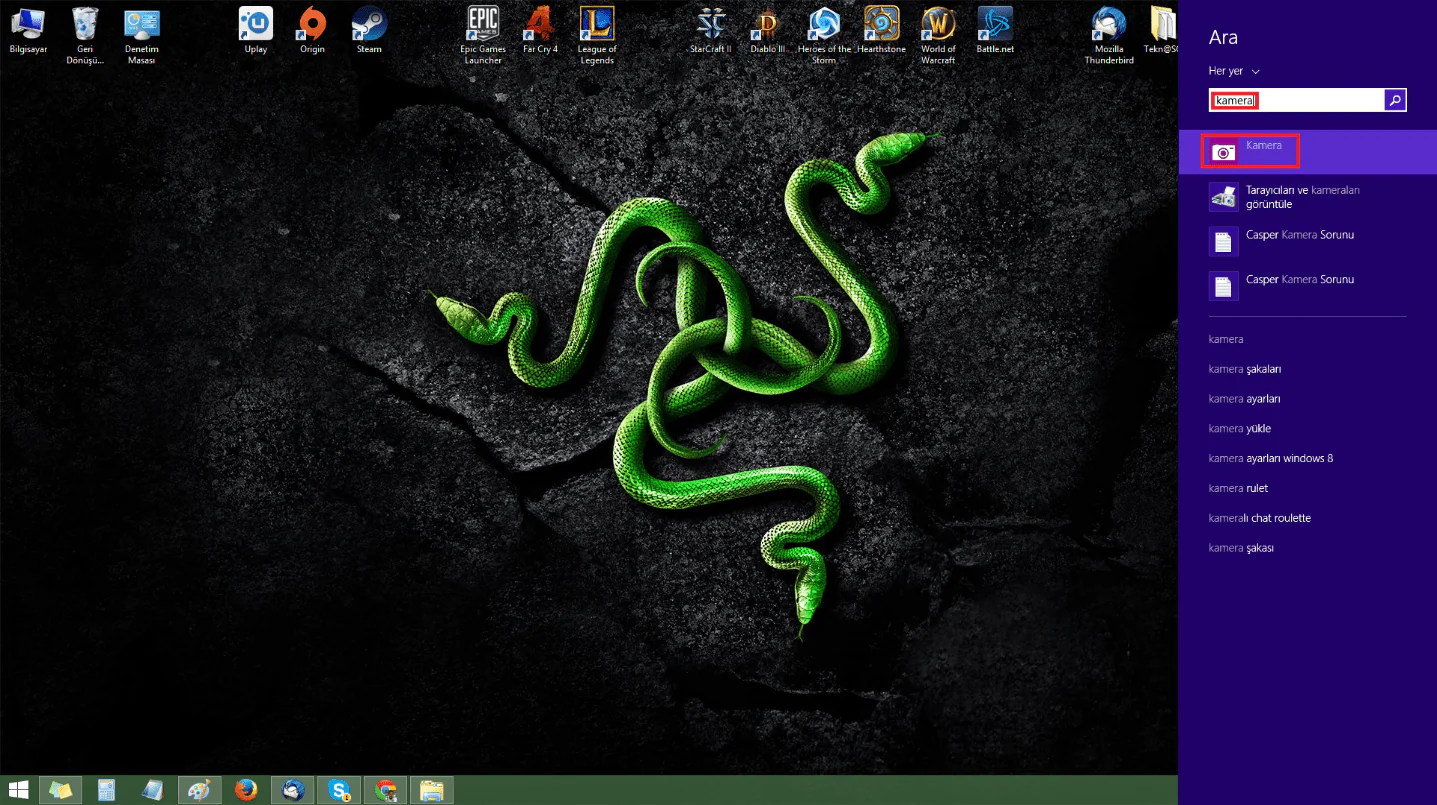Open League of Legends desktop icon
The image size is (1437, 805).
pyautogui.click(x=597, y=32)
